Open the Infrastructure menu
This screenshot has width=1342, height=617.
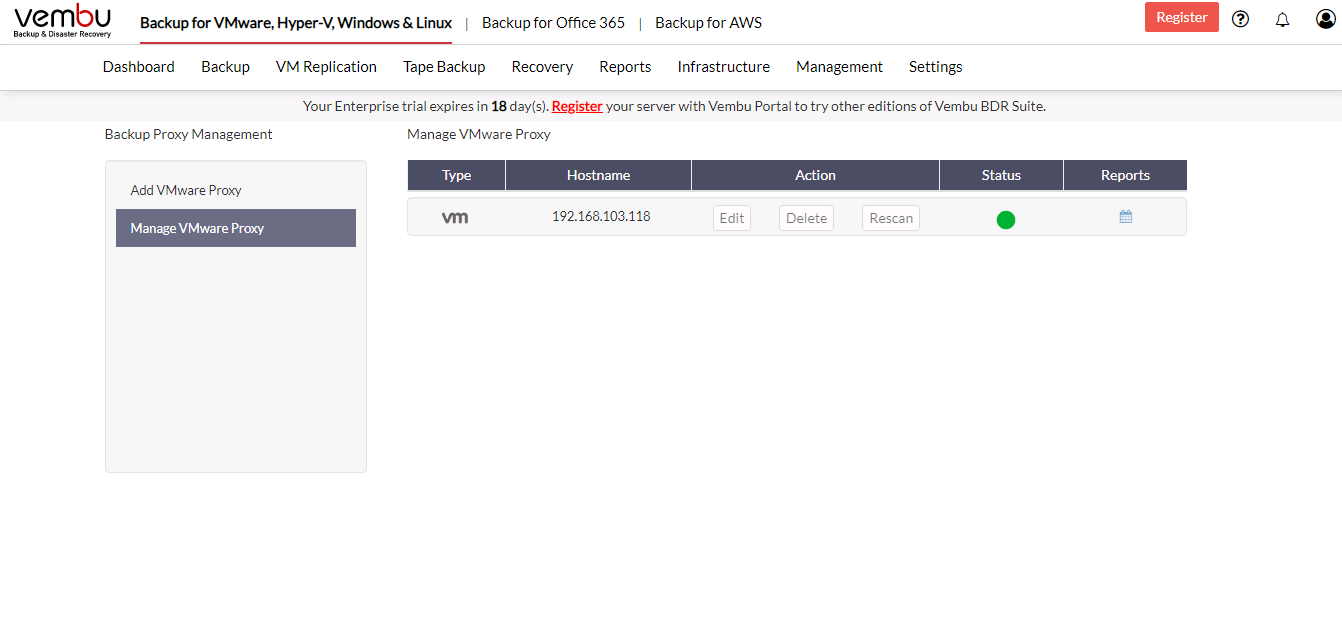[x=724, y=67]
